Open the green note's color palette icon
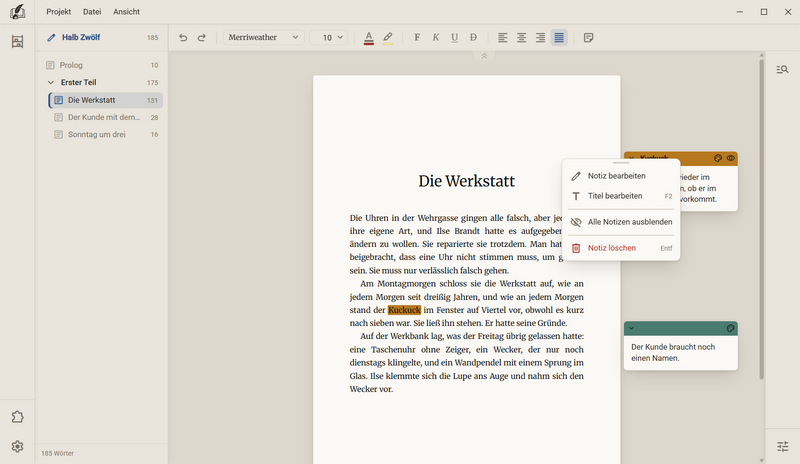Viewport: 800px width, 464px height. 731,328
